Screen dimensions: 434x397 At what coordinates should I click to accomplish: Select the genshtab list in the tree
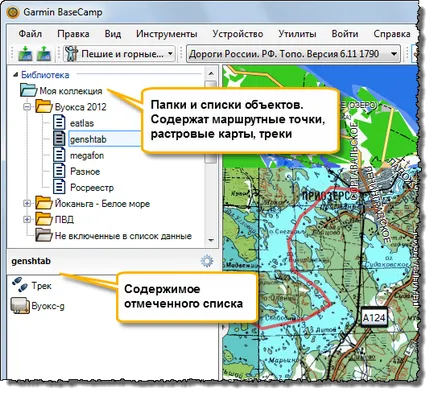(88, 139)
